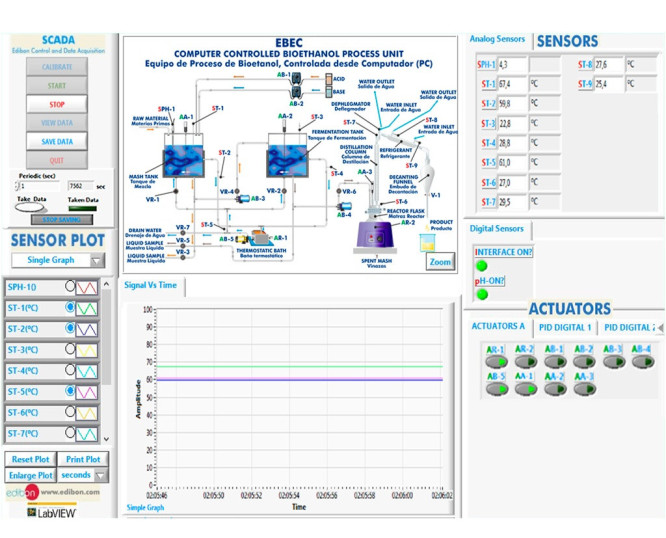Open the Digital Sensors tab
The image size is (666, 538).
pos(497,229)
